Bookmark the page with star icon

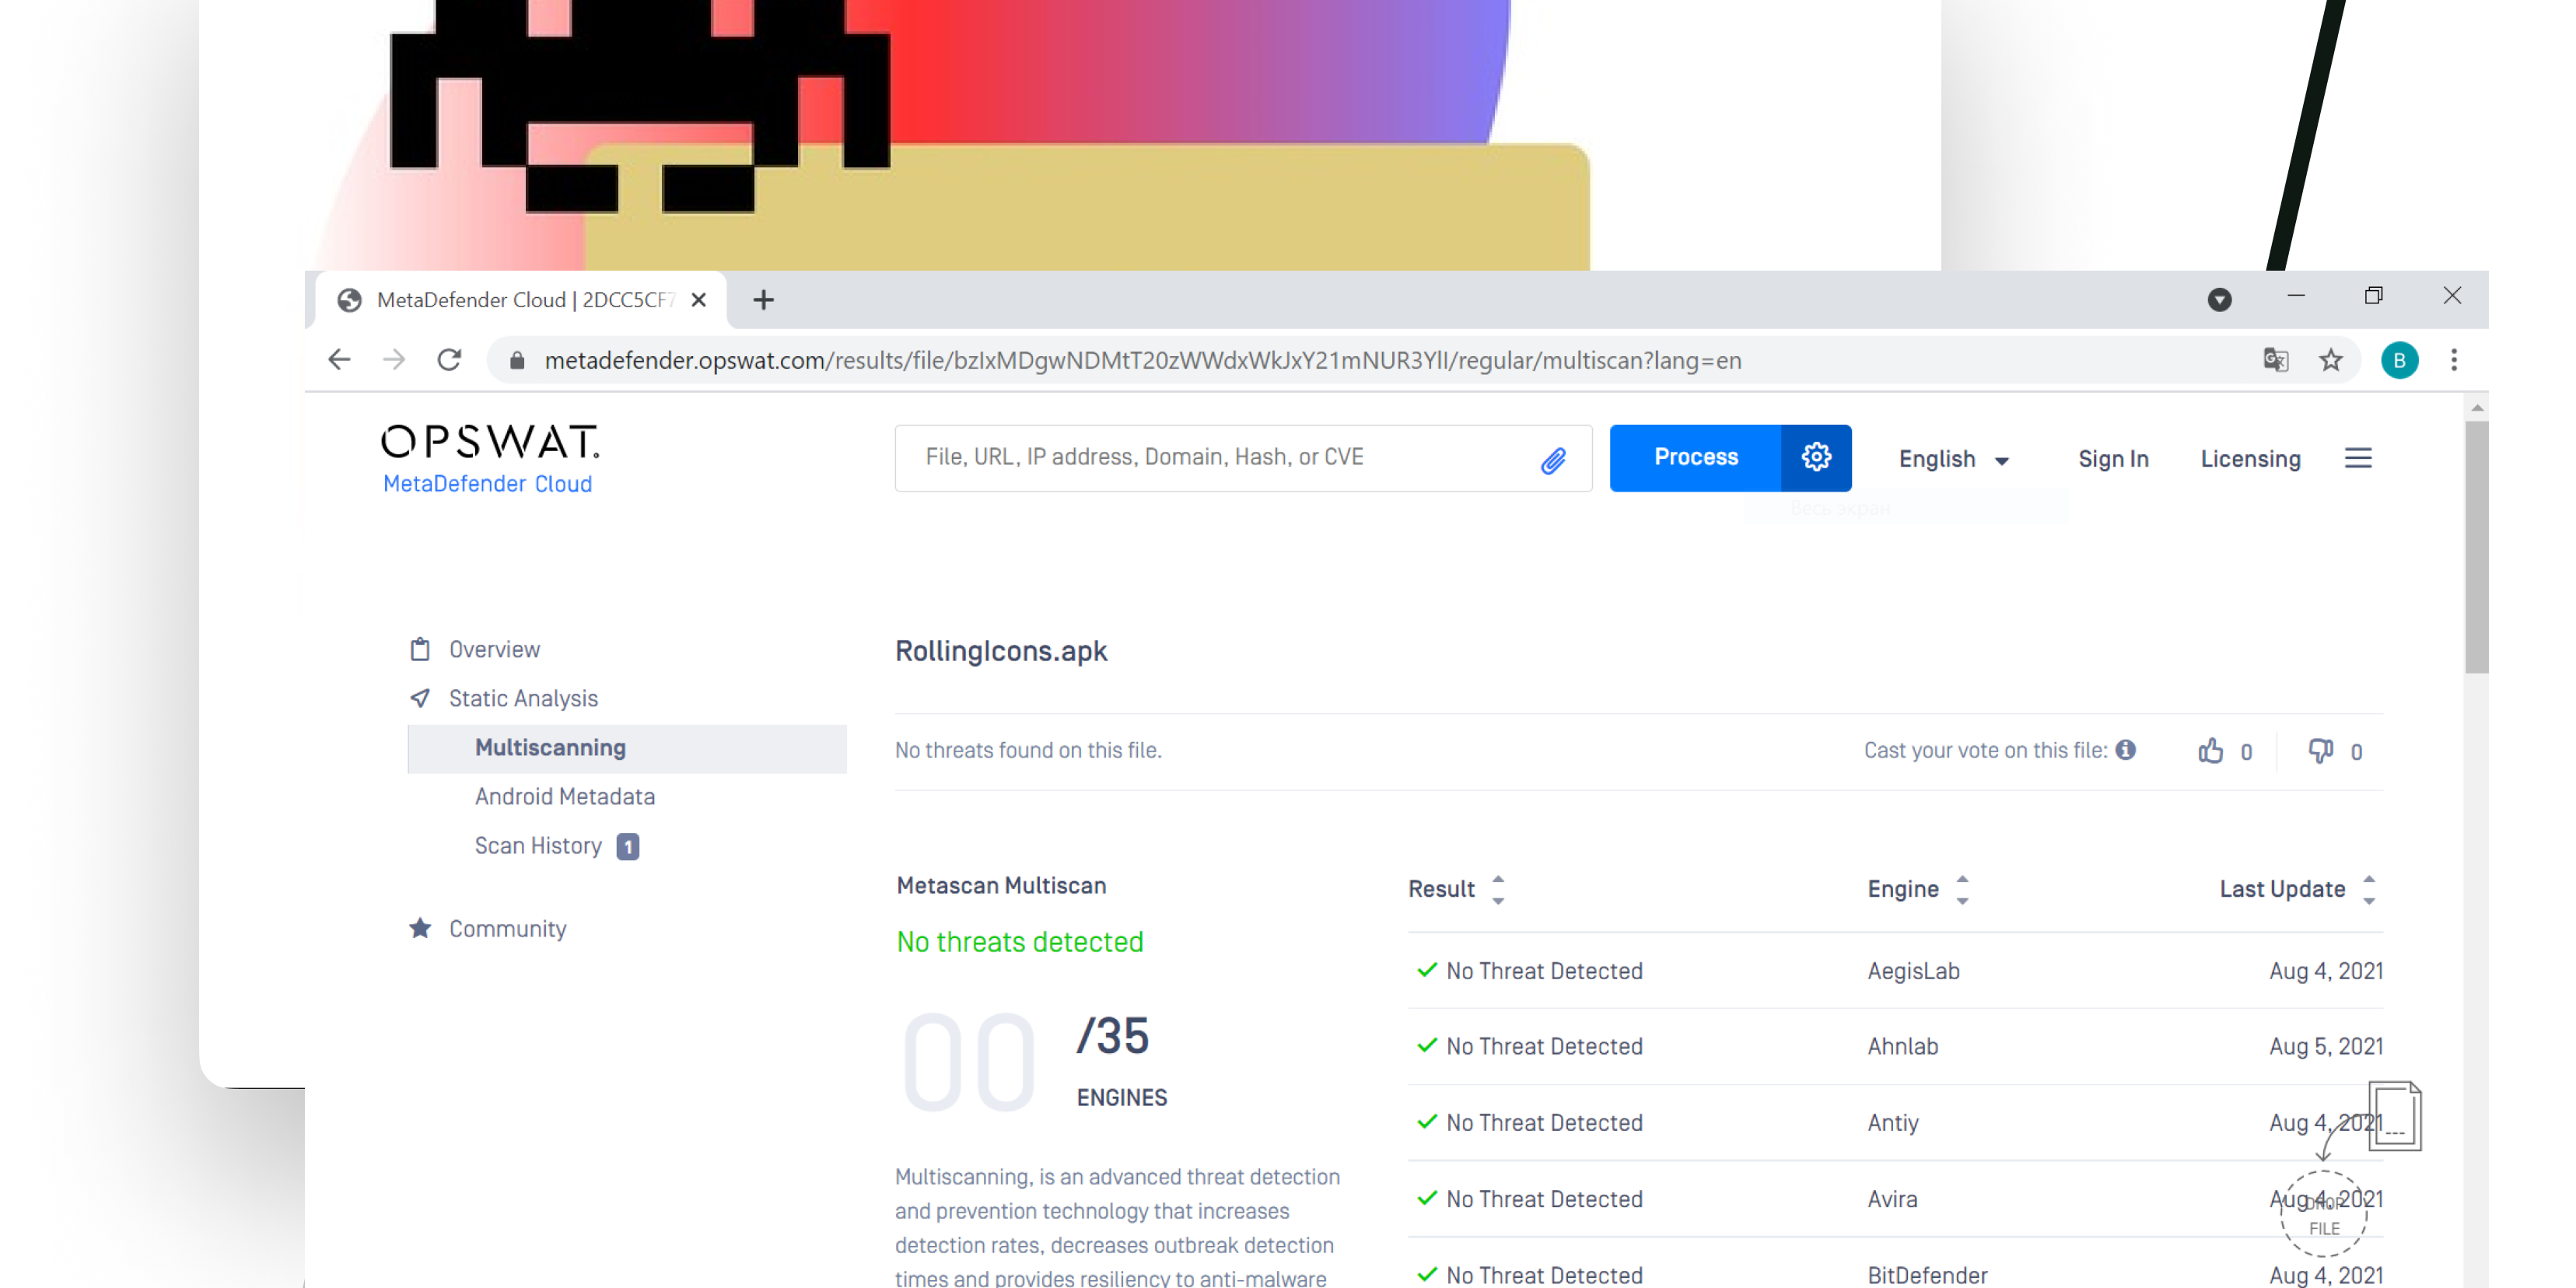[x=2331, y=360]
